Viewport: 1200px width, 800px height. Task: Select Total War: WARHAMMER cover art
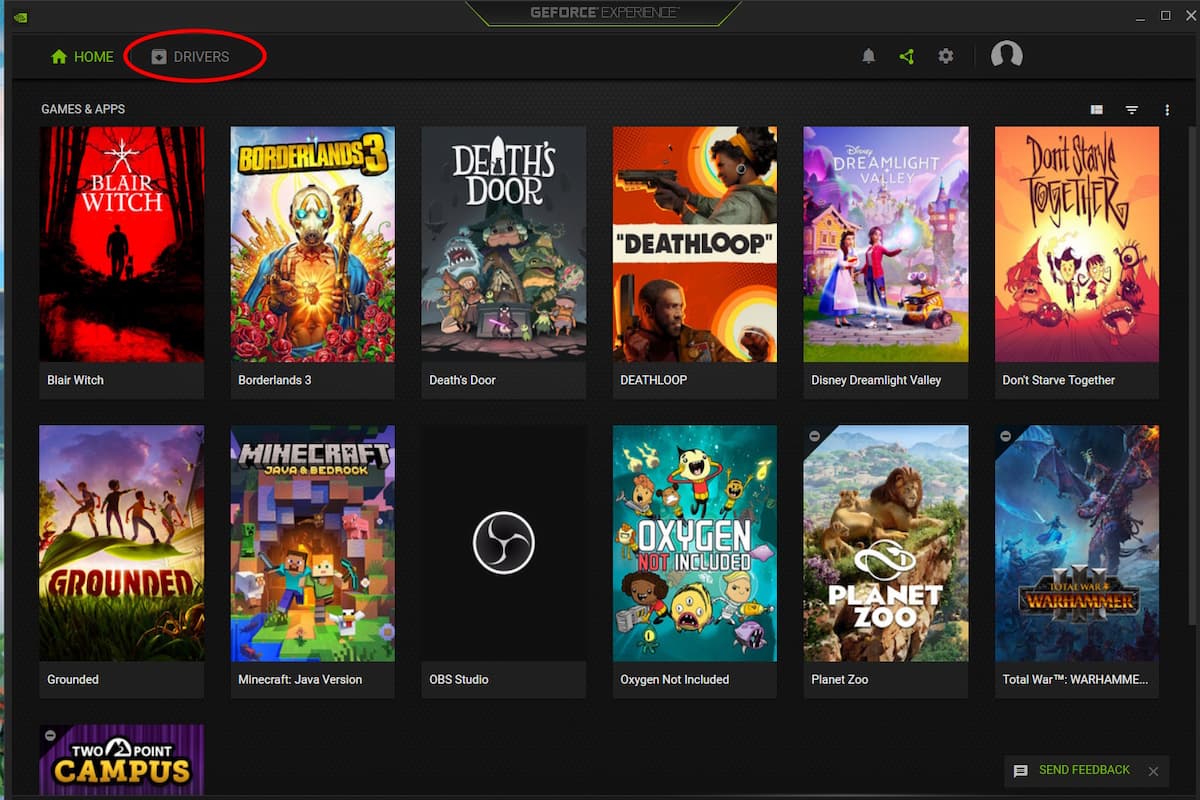point(1077,543)
